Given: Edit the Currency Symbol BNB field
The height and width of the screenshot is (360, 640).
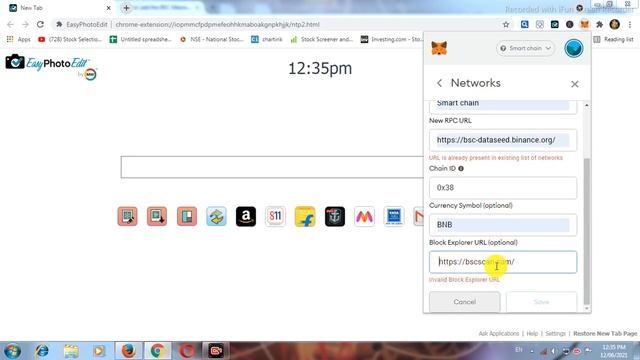Looking at the screenshot, I should (503, 225).
